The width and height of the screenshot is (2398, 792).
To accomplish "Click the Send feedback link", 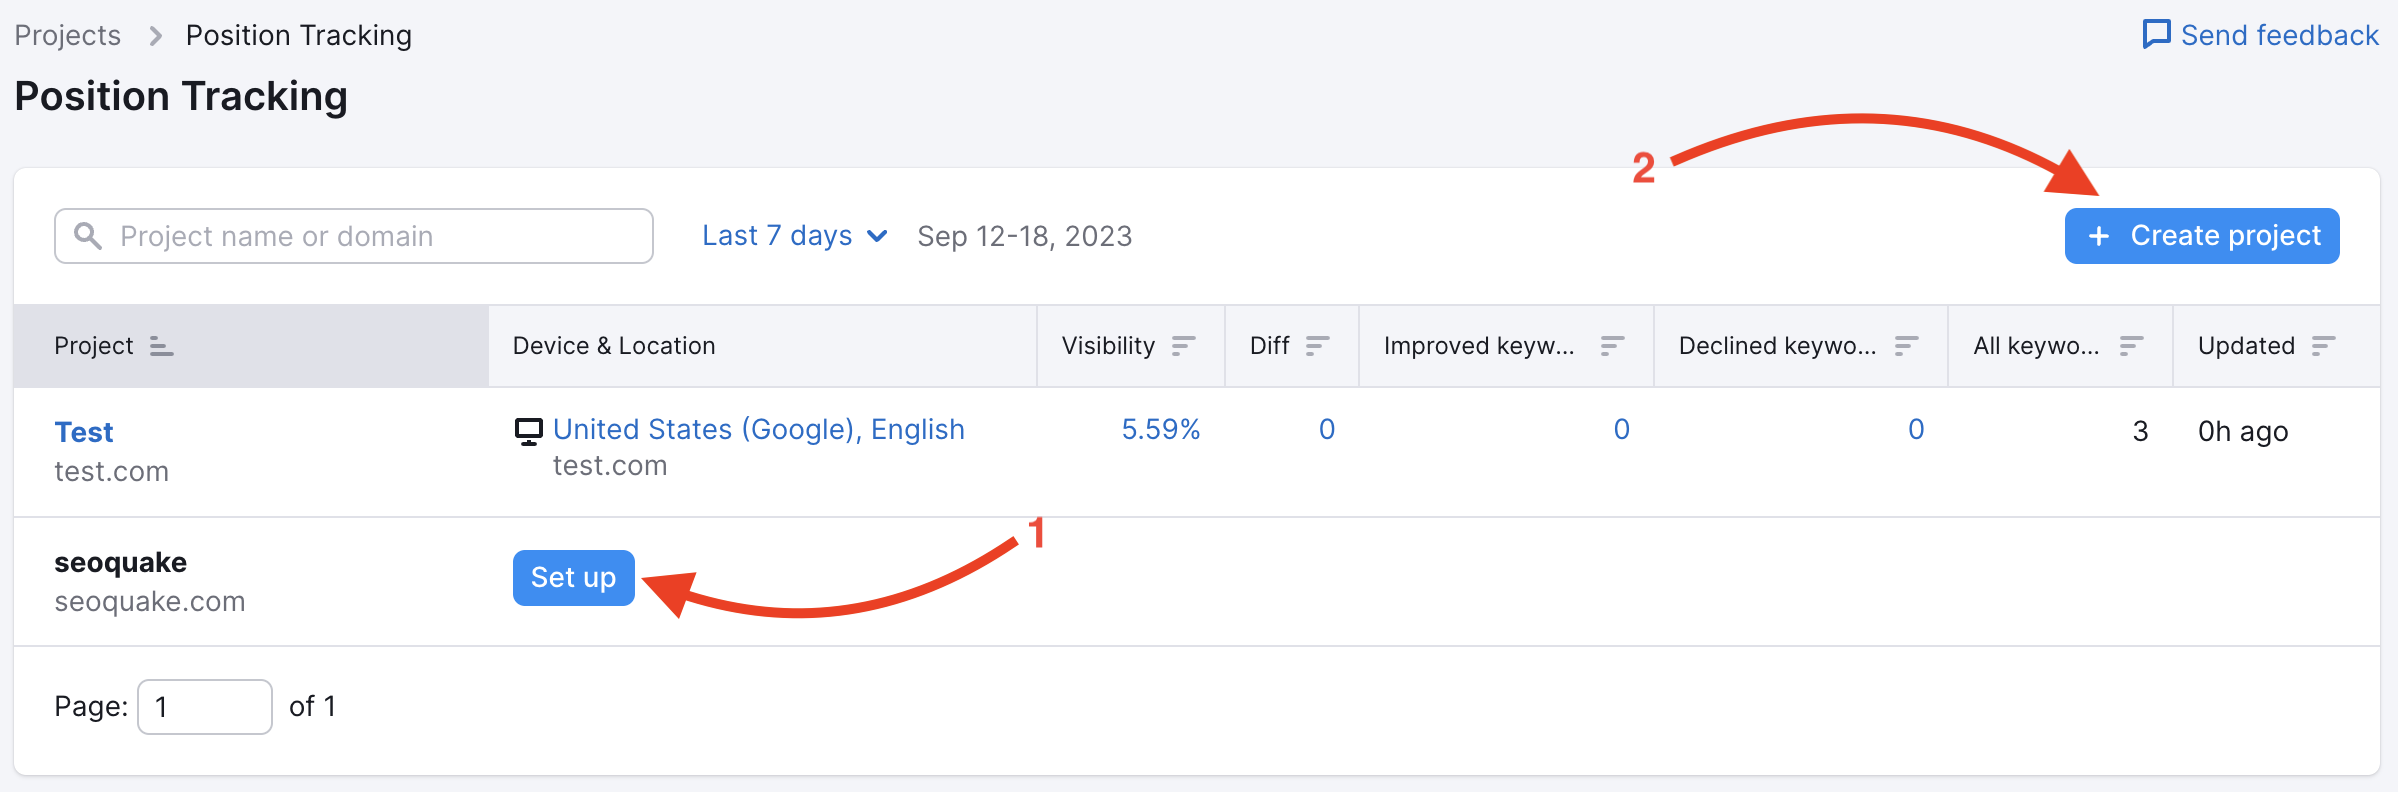I will (2278, 35).
